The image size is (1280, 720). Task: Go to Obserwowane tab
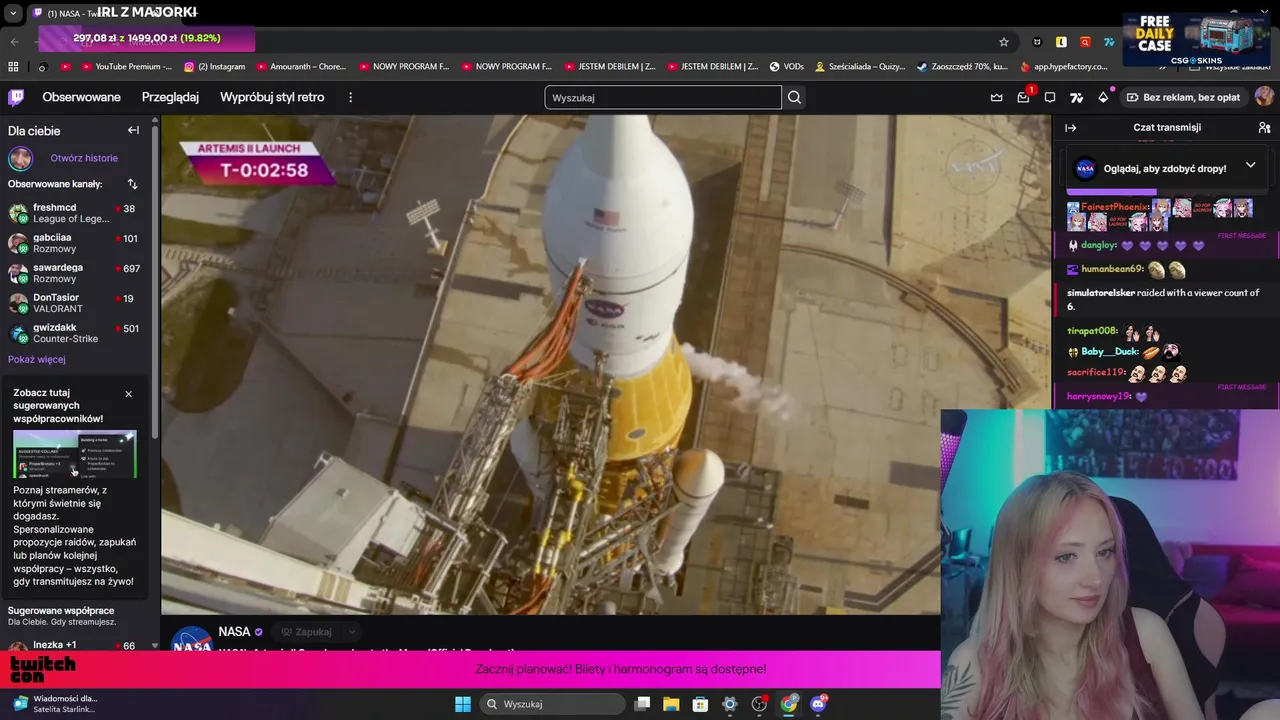tap(81, 97)
